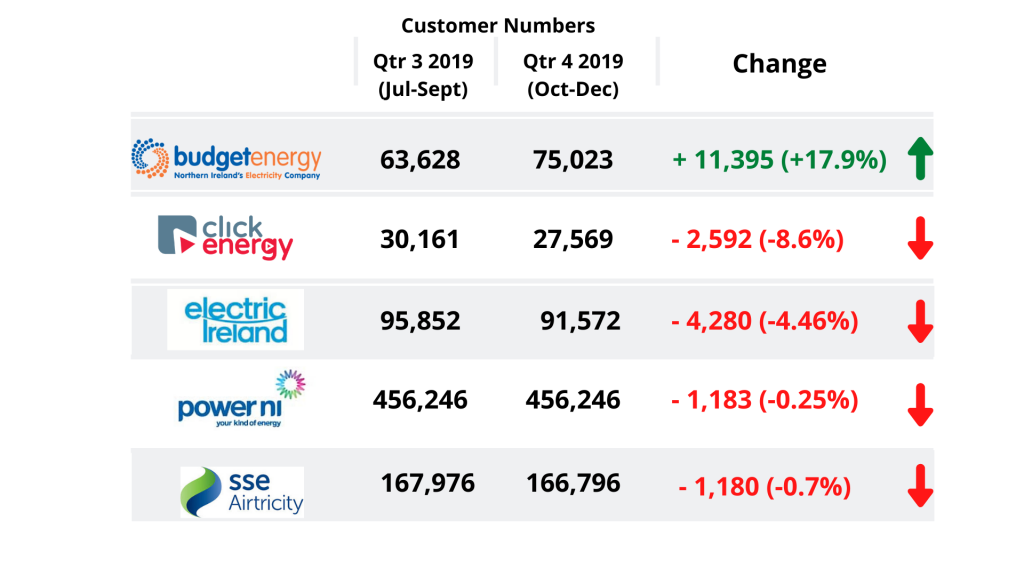Click the Power NI logo
The height and width of the screenshot is (576, 1024).
[242, 399]
